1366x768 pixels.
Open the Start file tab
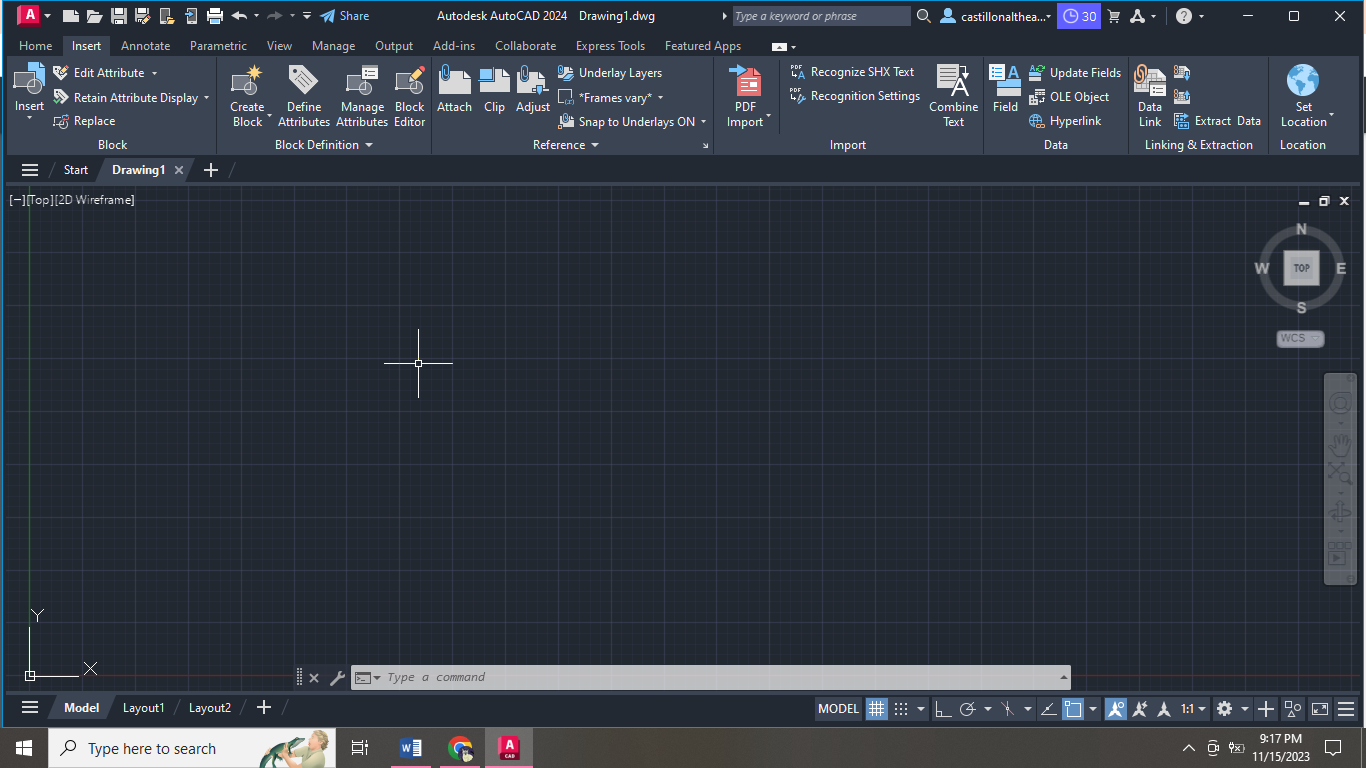tap(76, 170)
